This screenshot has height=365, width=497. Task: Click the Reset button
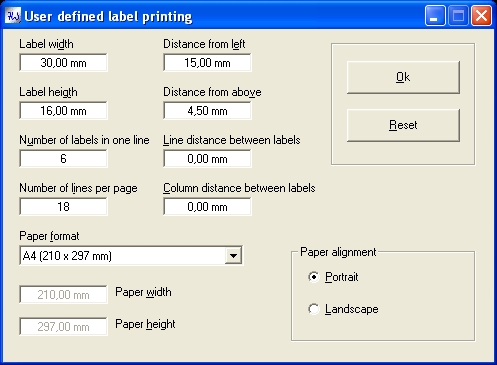[x=403, y=125]
